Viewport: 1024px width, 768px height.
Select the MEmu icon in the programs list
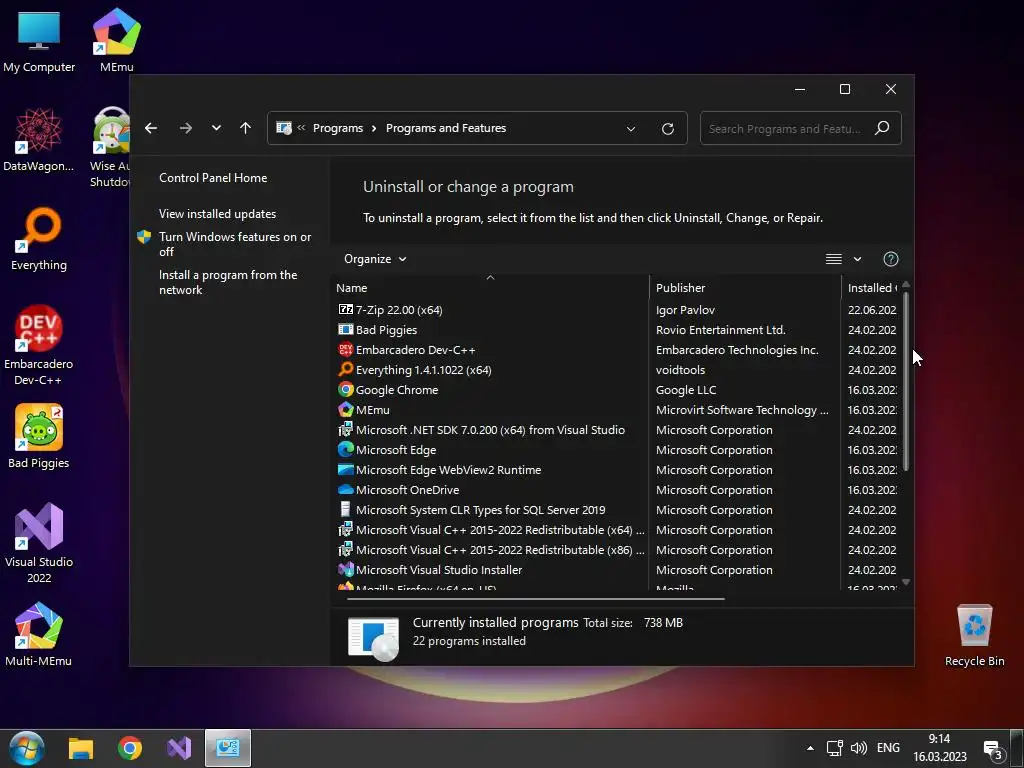[345, 409]
